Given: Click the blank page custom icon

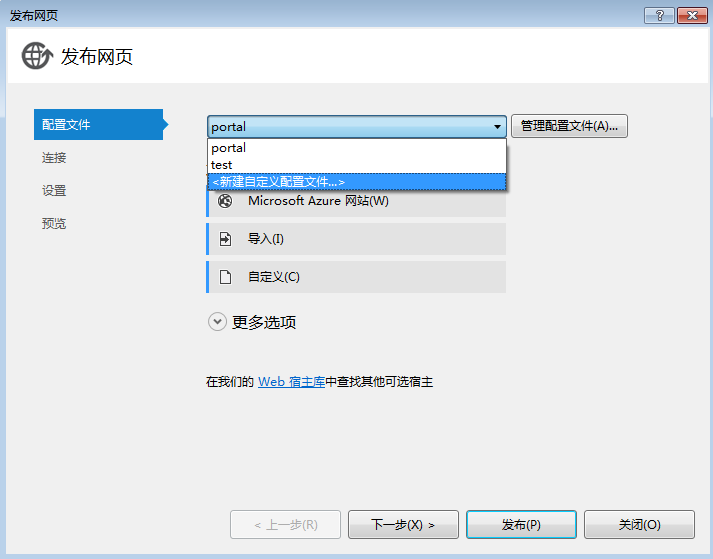Looking at the screenshot, I should pyautogui.click(x=226, y=277).
